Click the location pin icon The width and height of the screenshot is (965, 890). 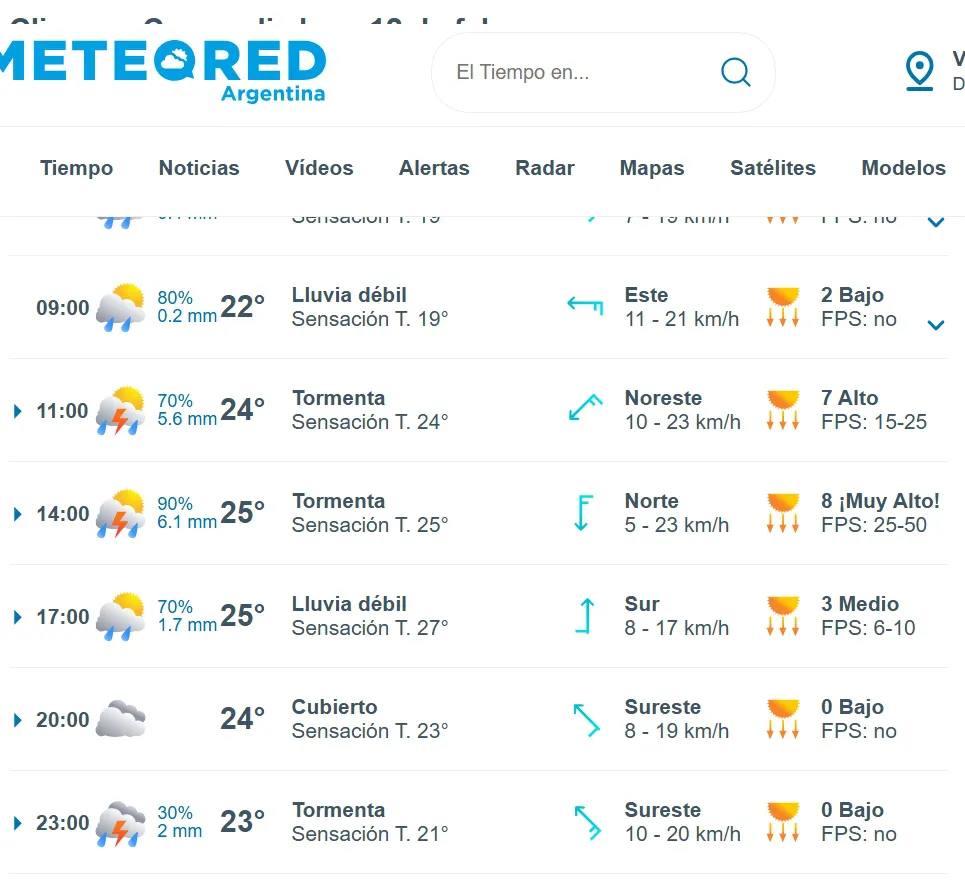click(918, 71)
